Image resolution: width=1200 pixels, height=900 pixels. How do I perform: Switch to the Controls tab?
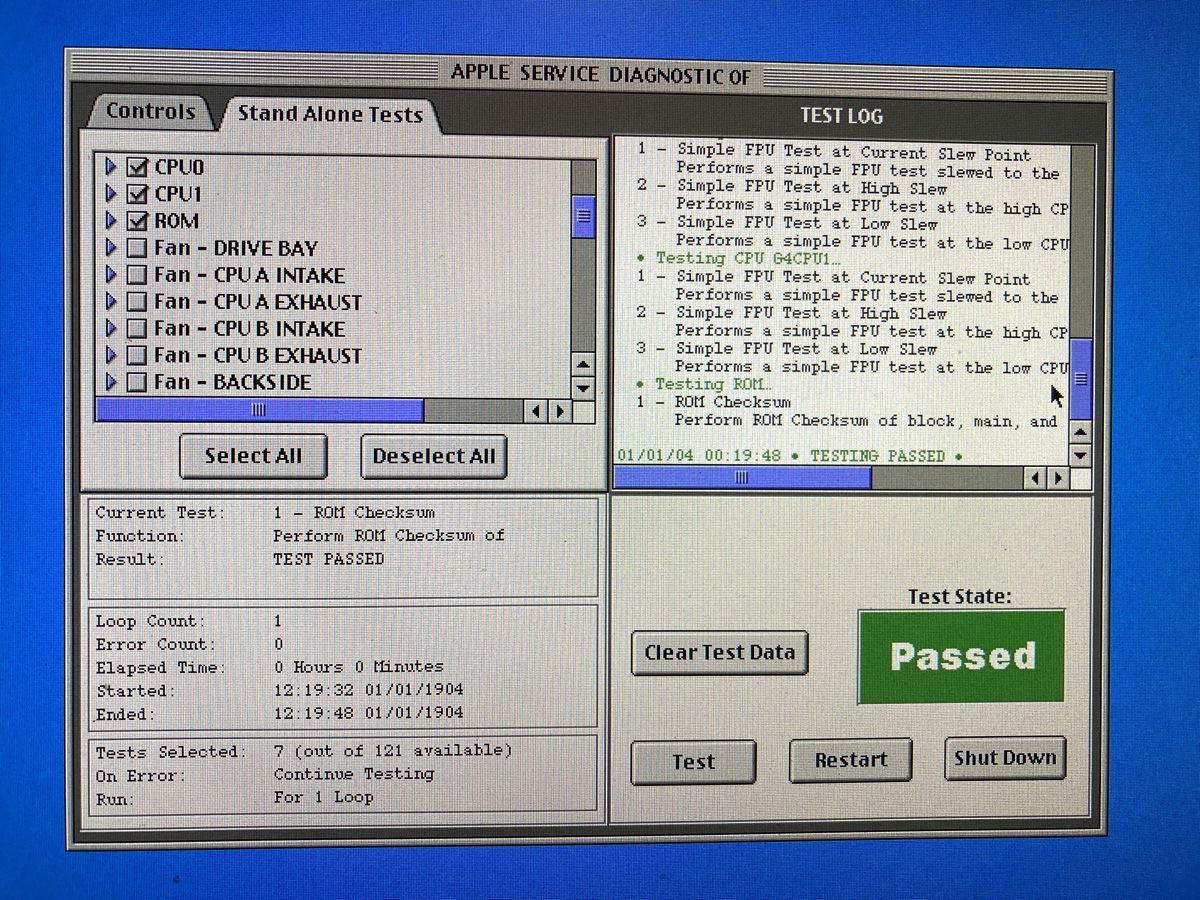point(152,112)
